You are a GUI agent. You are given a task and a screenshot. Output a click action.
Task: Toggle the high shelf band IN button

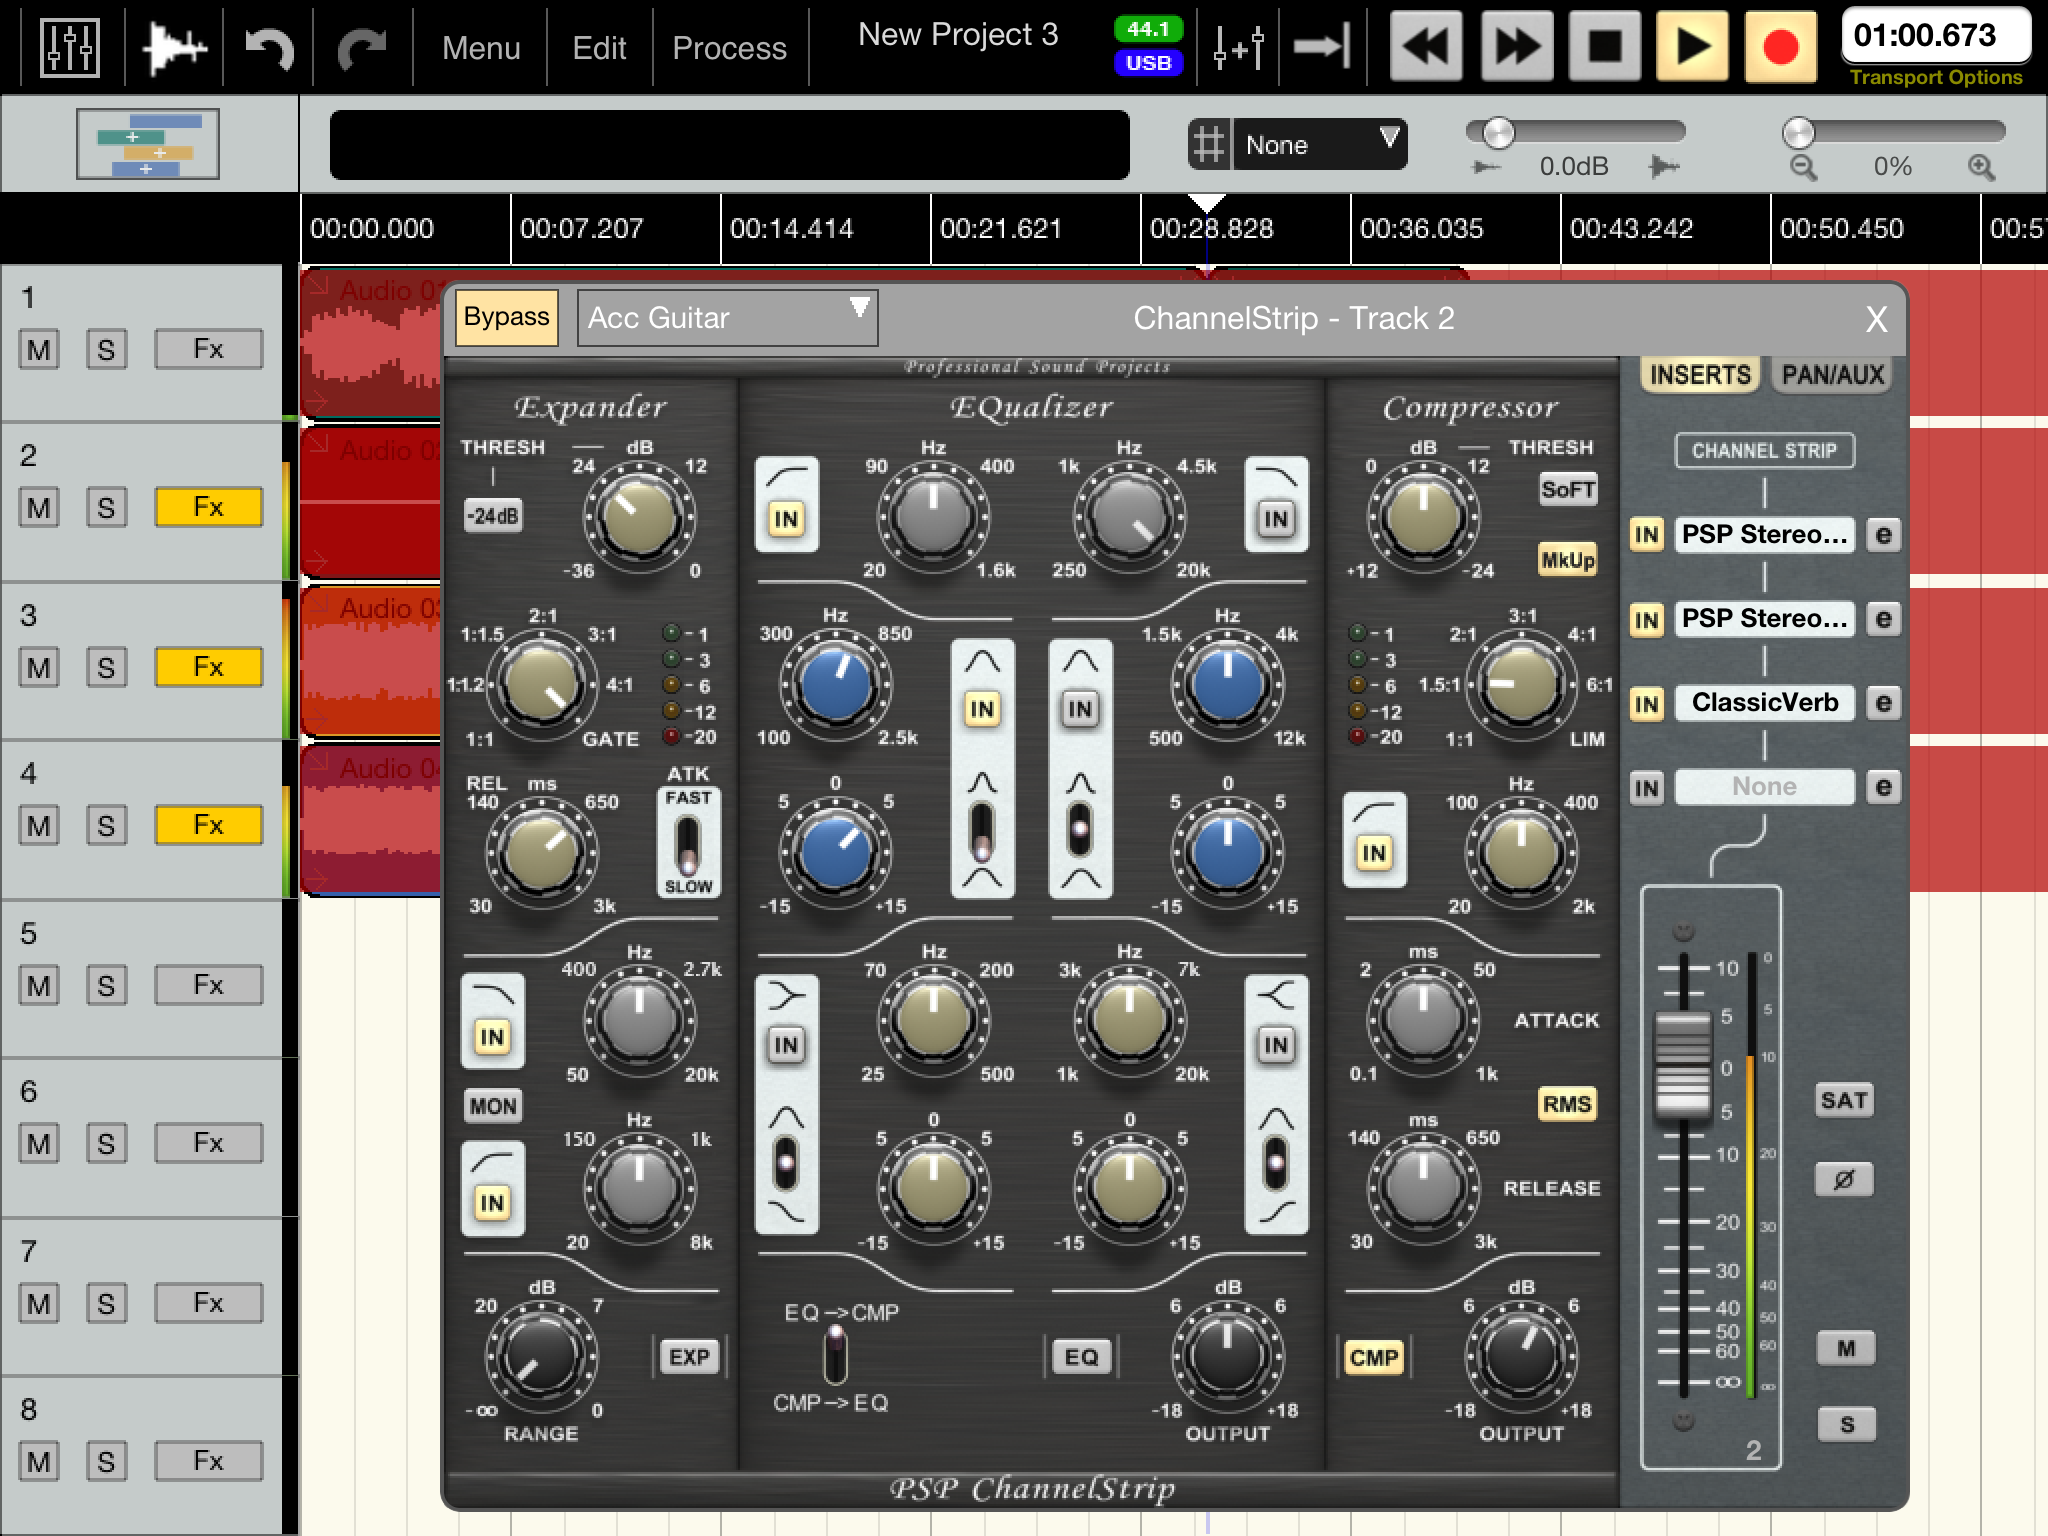1276,1045
